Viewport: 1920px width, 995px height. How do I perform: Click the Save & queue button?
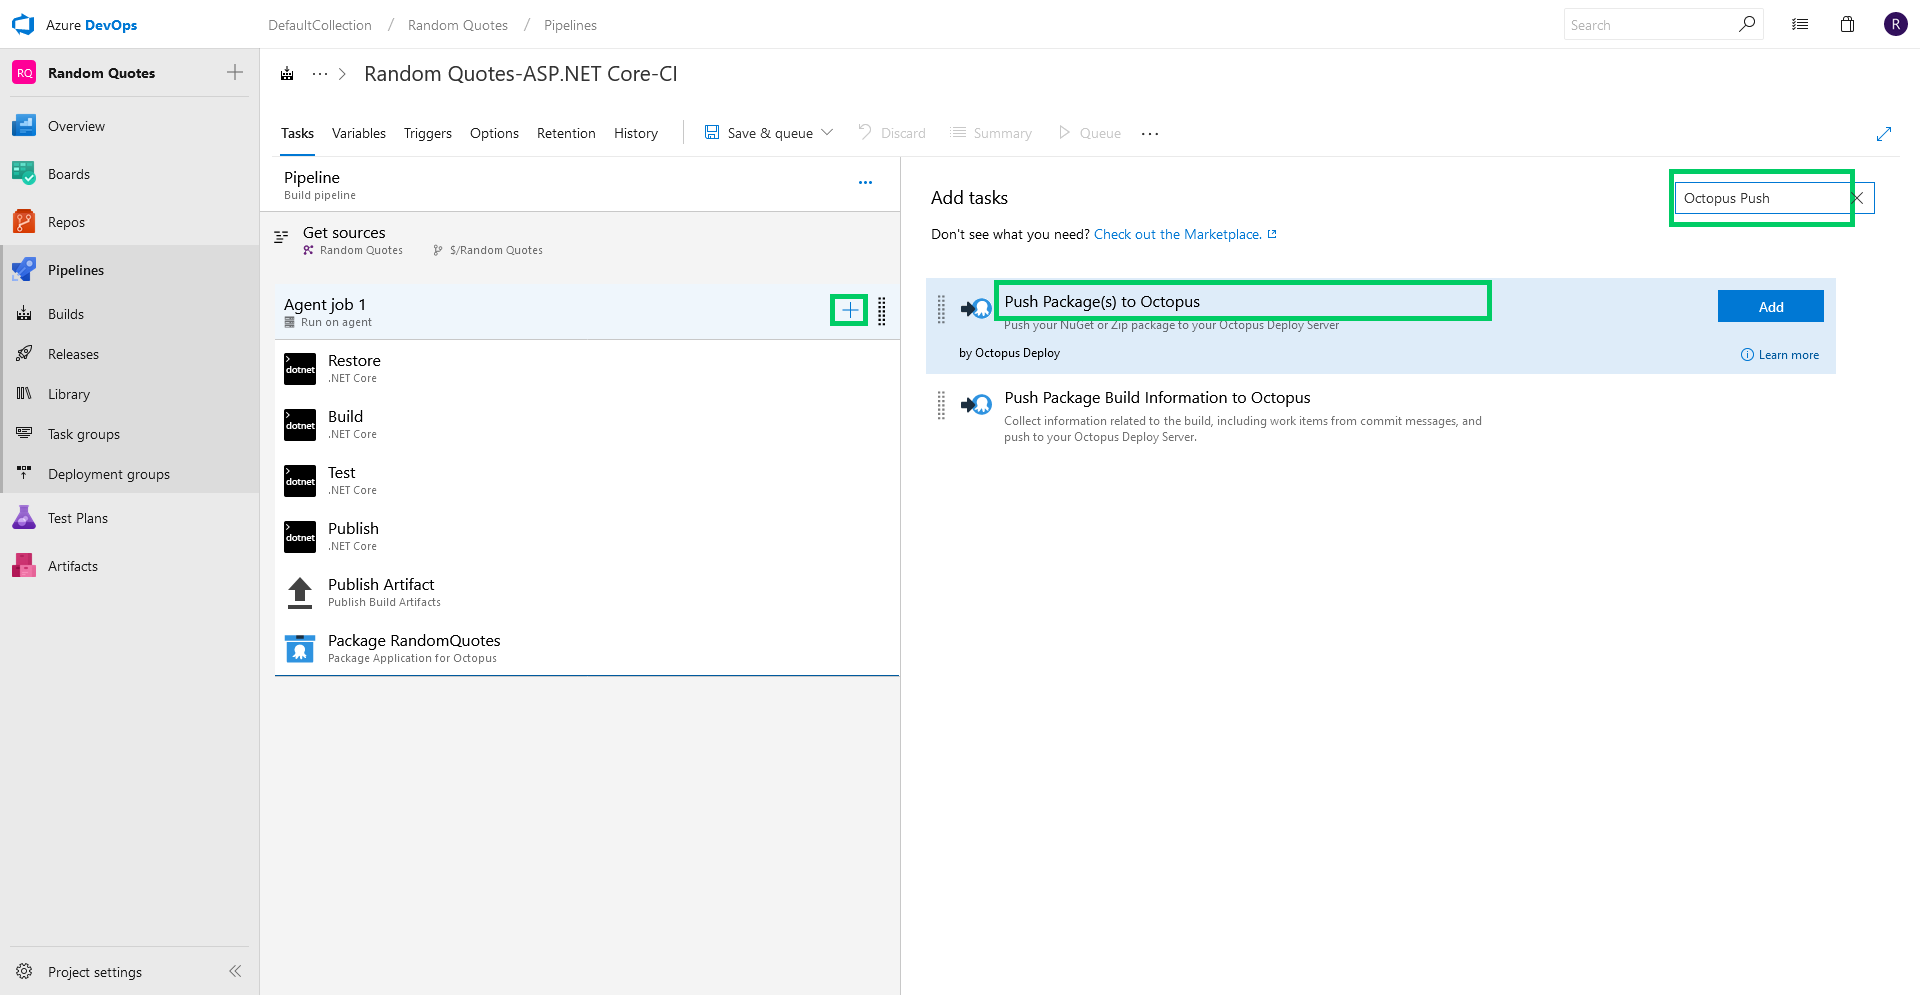click(x=759, y=133)
